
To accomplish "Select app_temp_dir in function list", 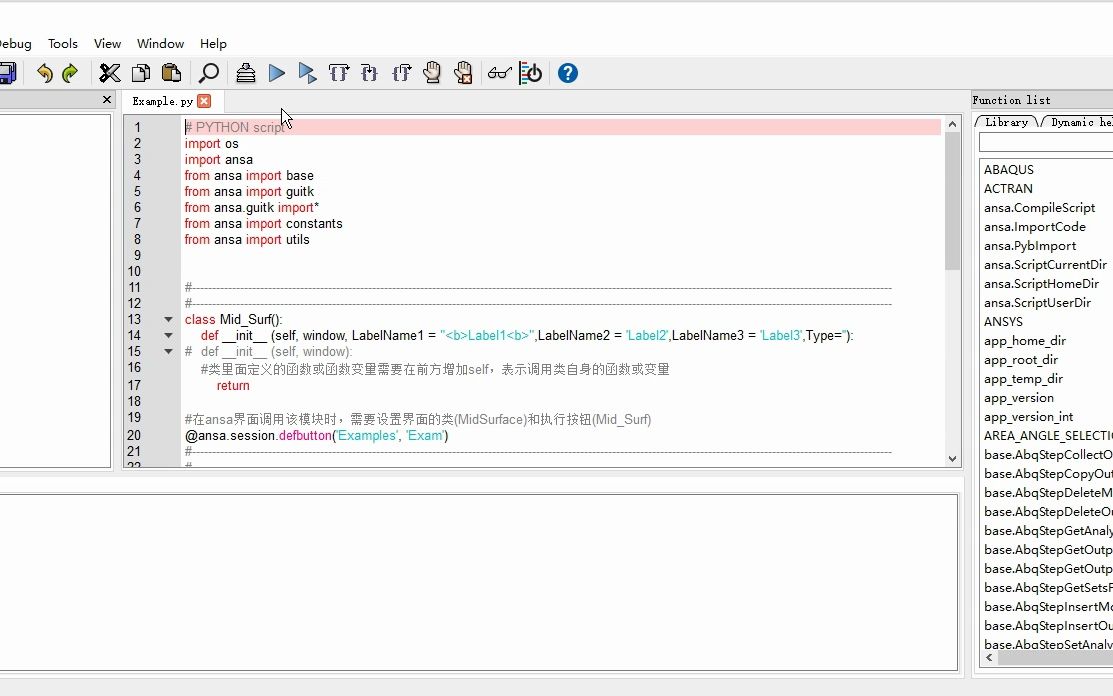I will (x=1023, y=379).
